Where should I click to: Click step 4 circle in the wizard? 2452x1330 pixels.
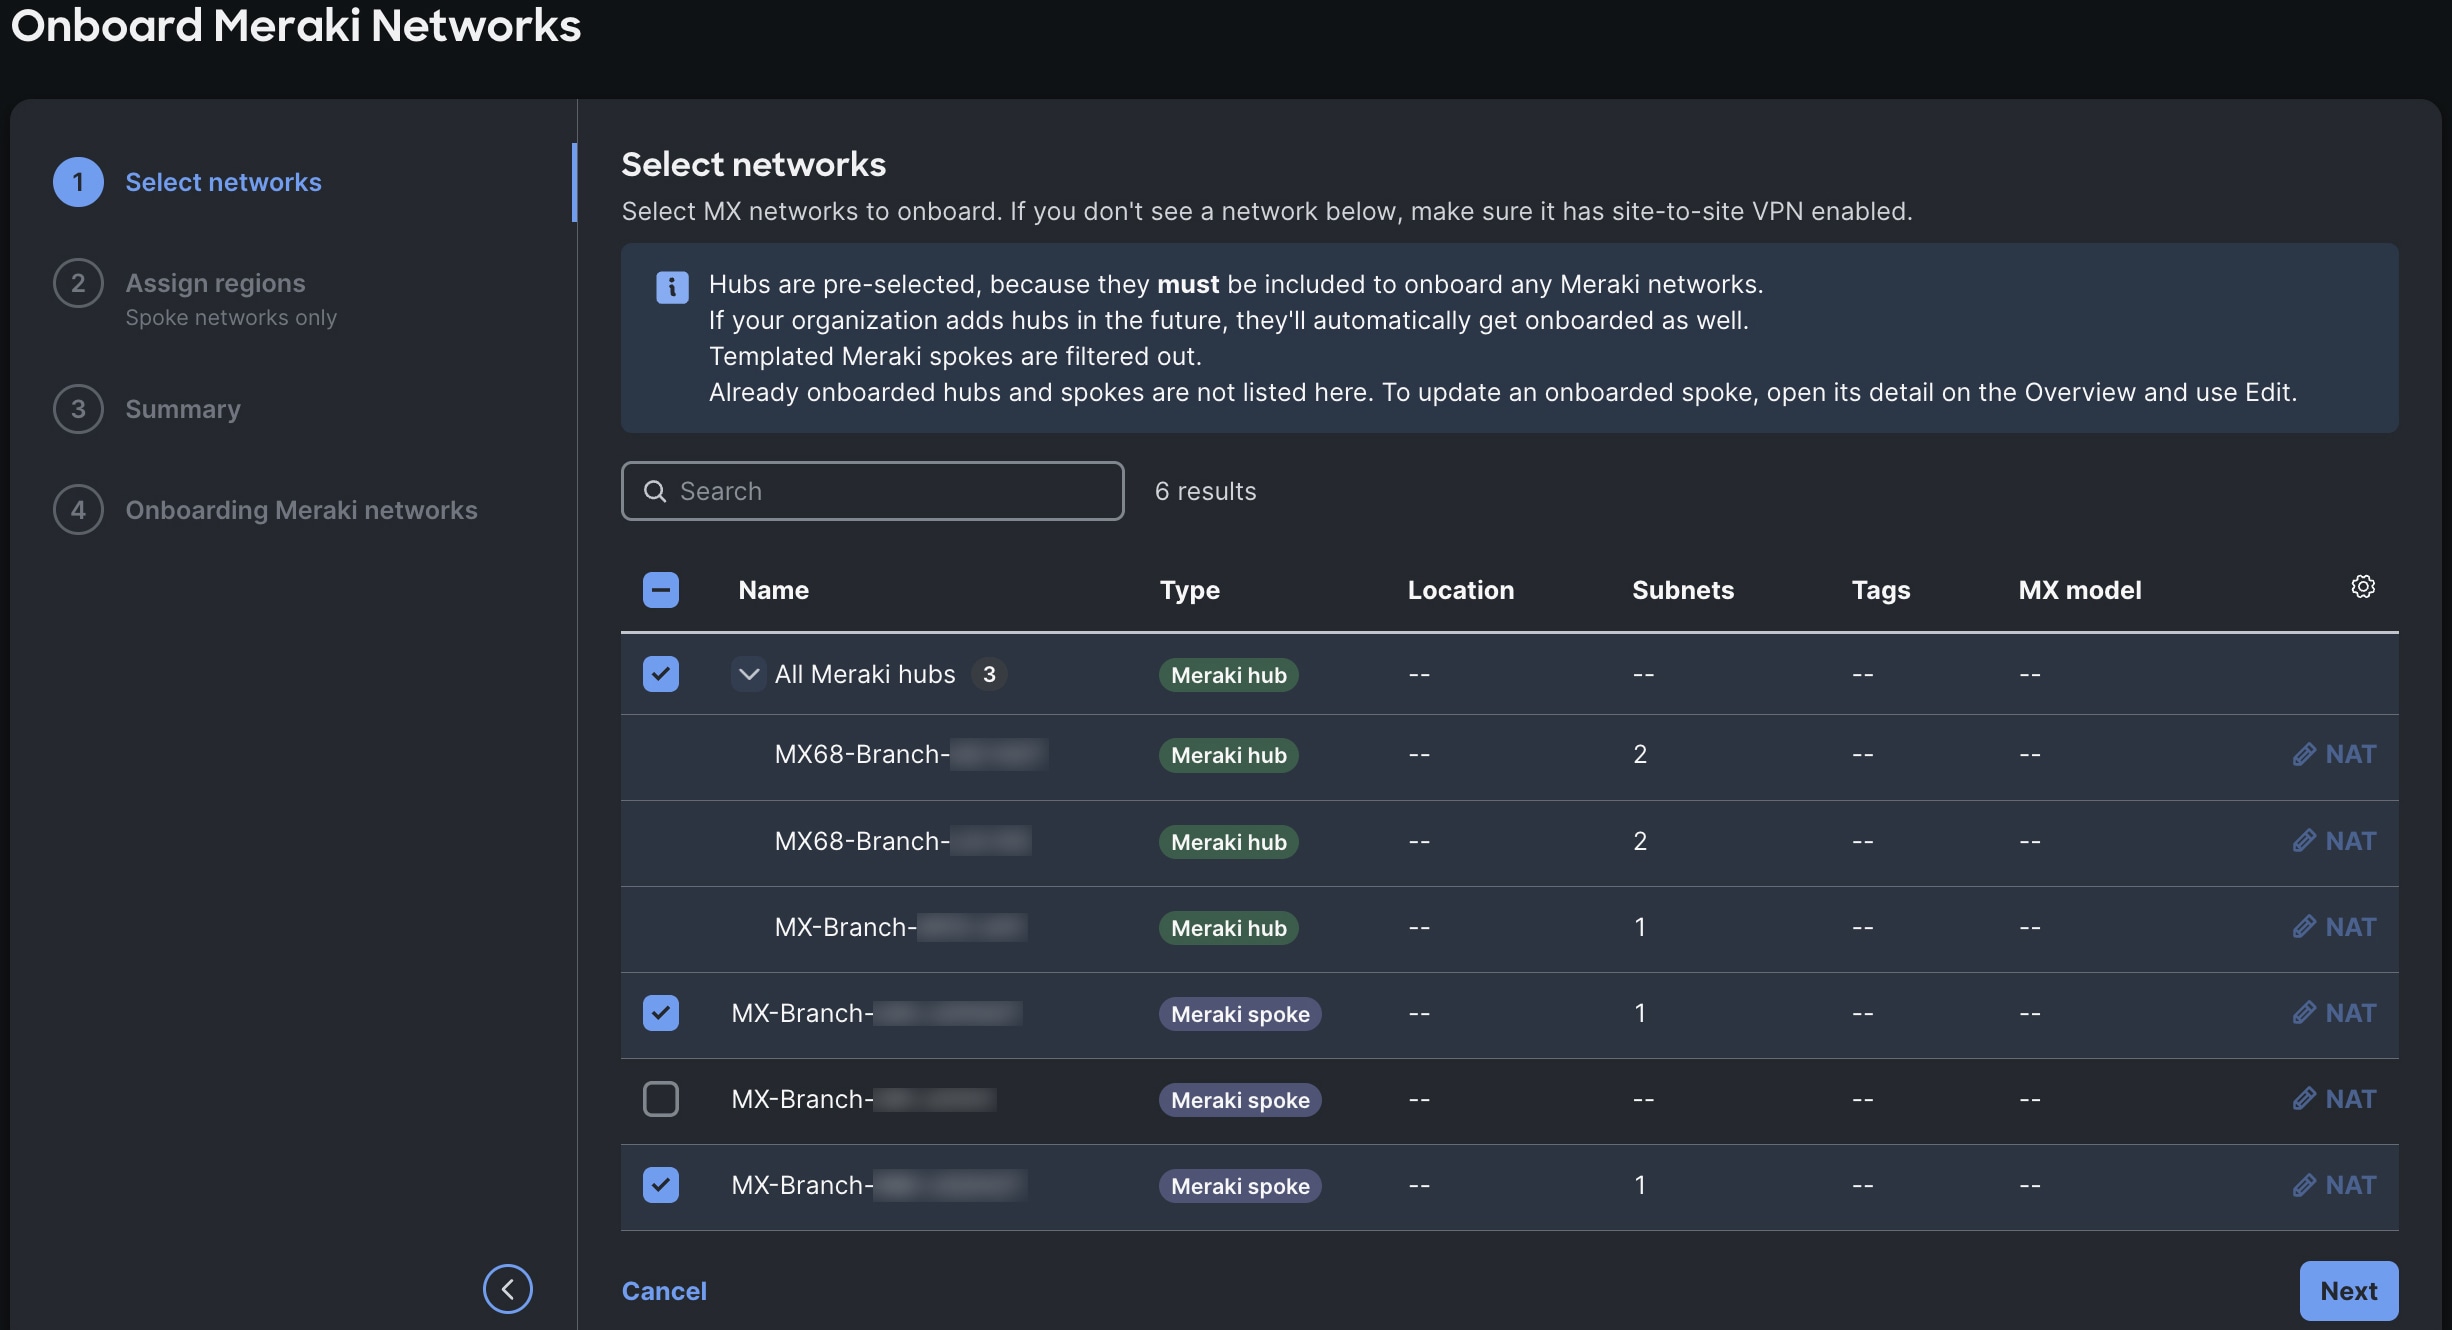(78, 510)
